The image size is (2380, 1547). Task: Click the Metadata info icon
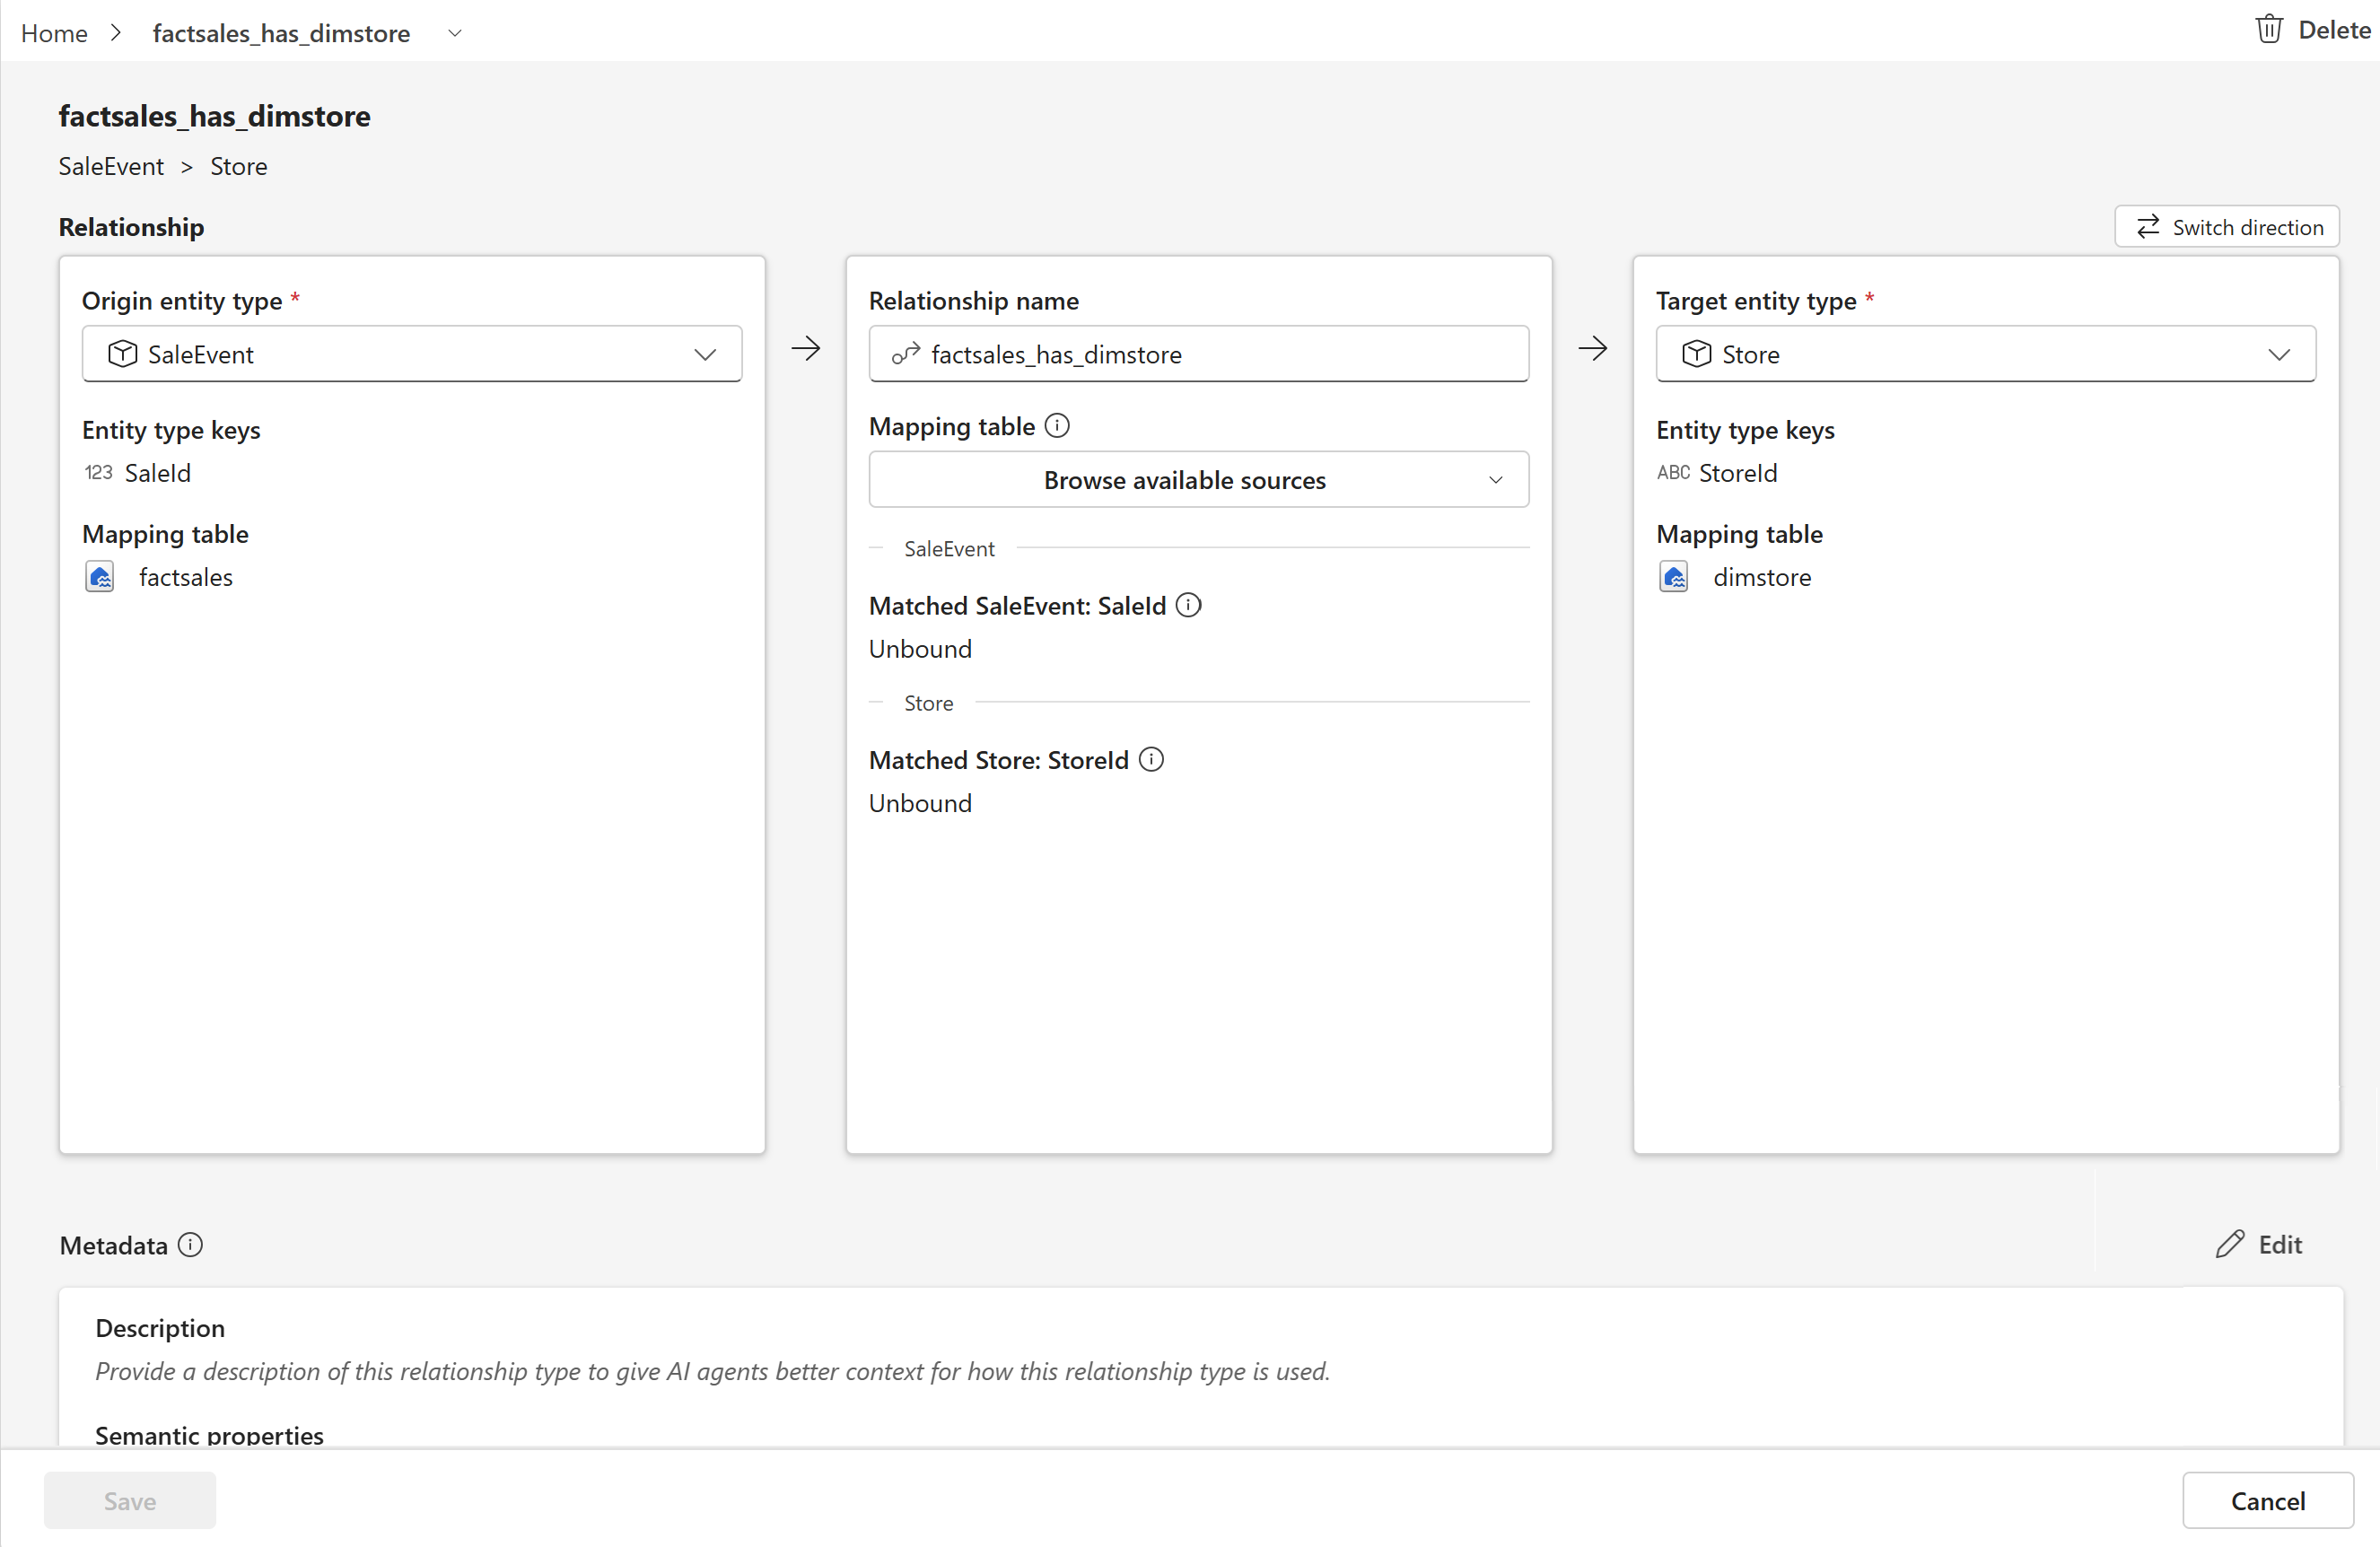(190, 1245)
